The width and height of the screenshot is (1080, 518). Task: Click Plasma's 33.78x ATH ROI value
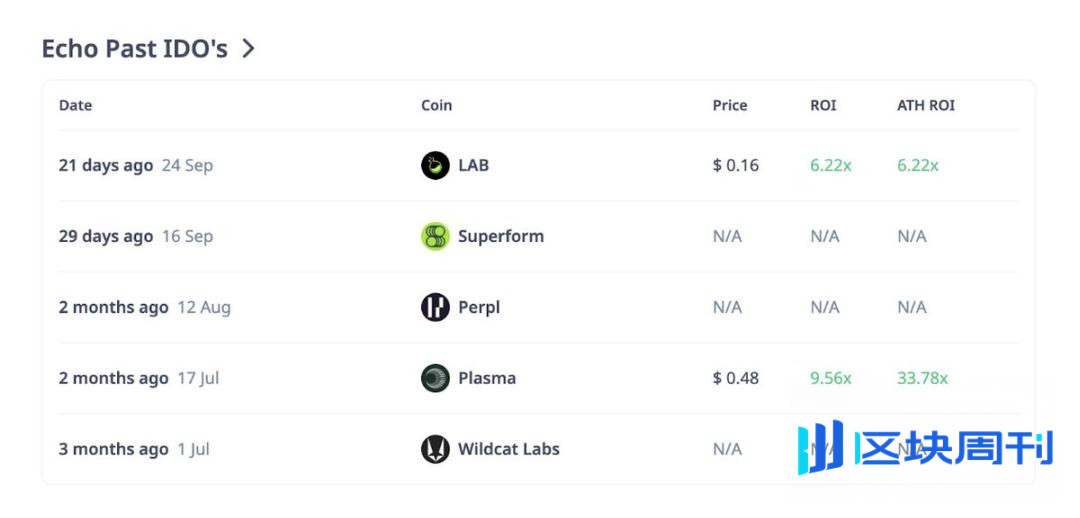click(x=922, y=378)
